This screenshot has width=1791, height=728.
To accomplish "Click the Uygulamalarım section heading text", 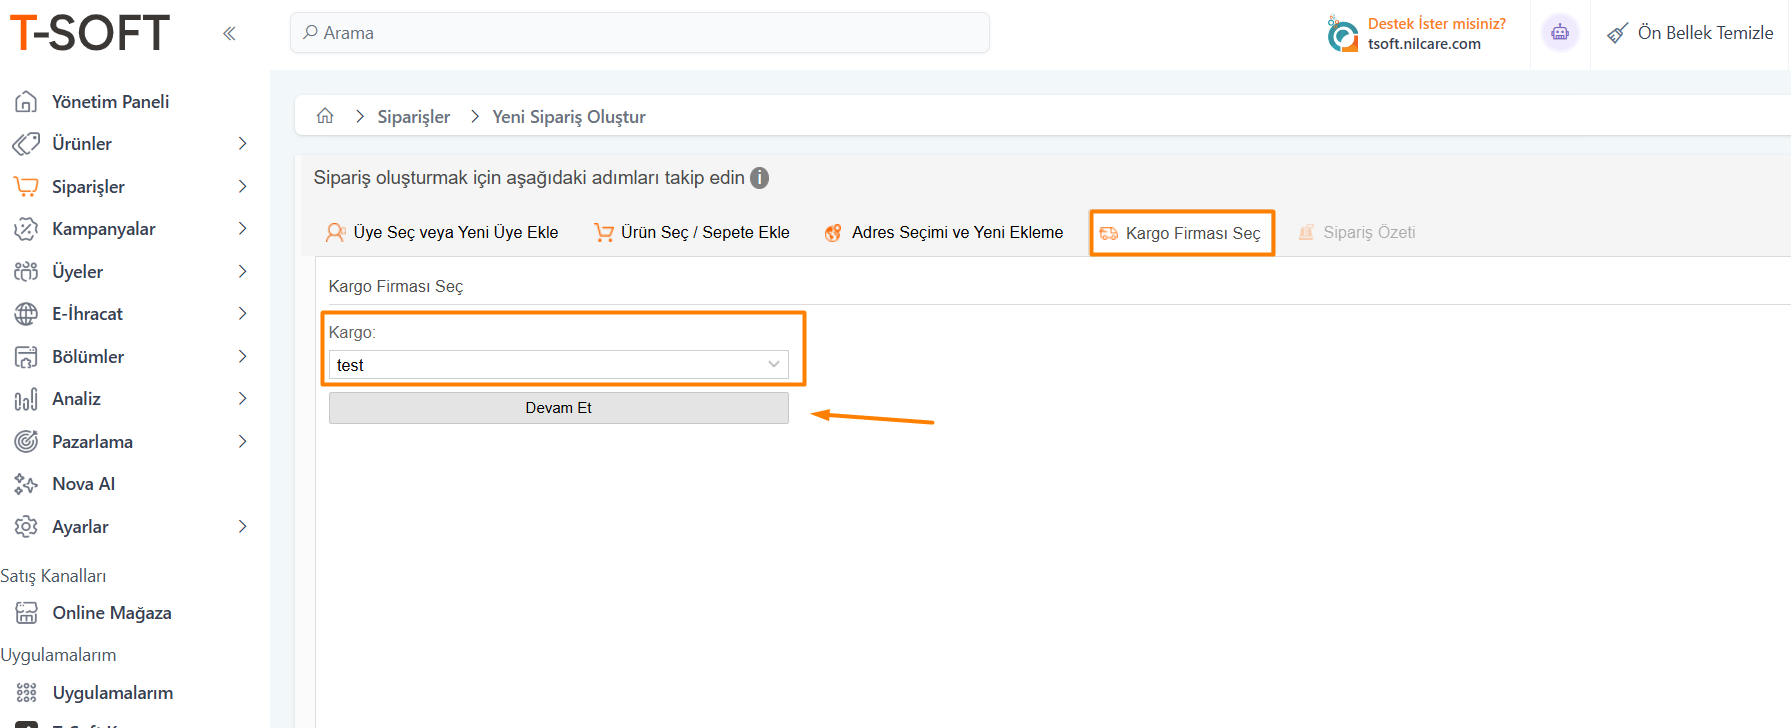I will click(x=58, y=655).
